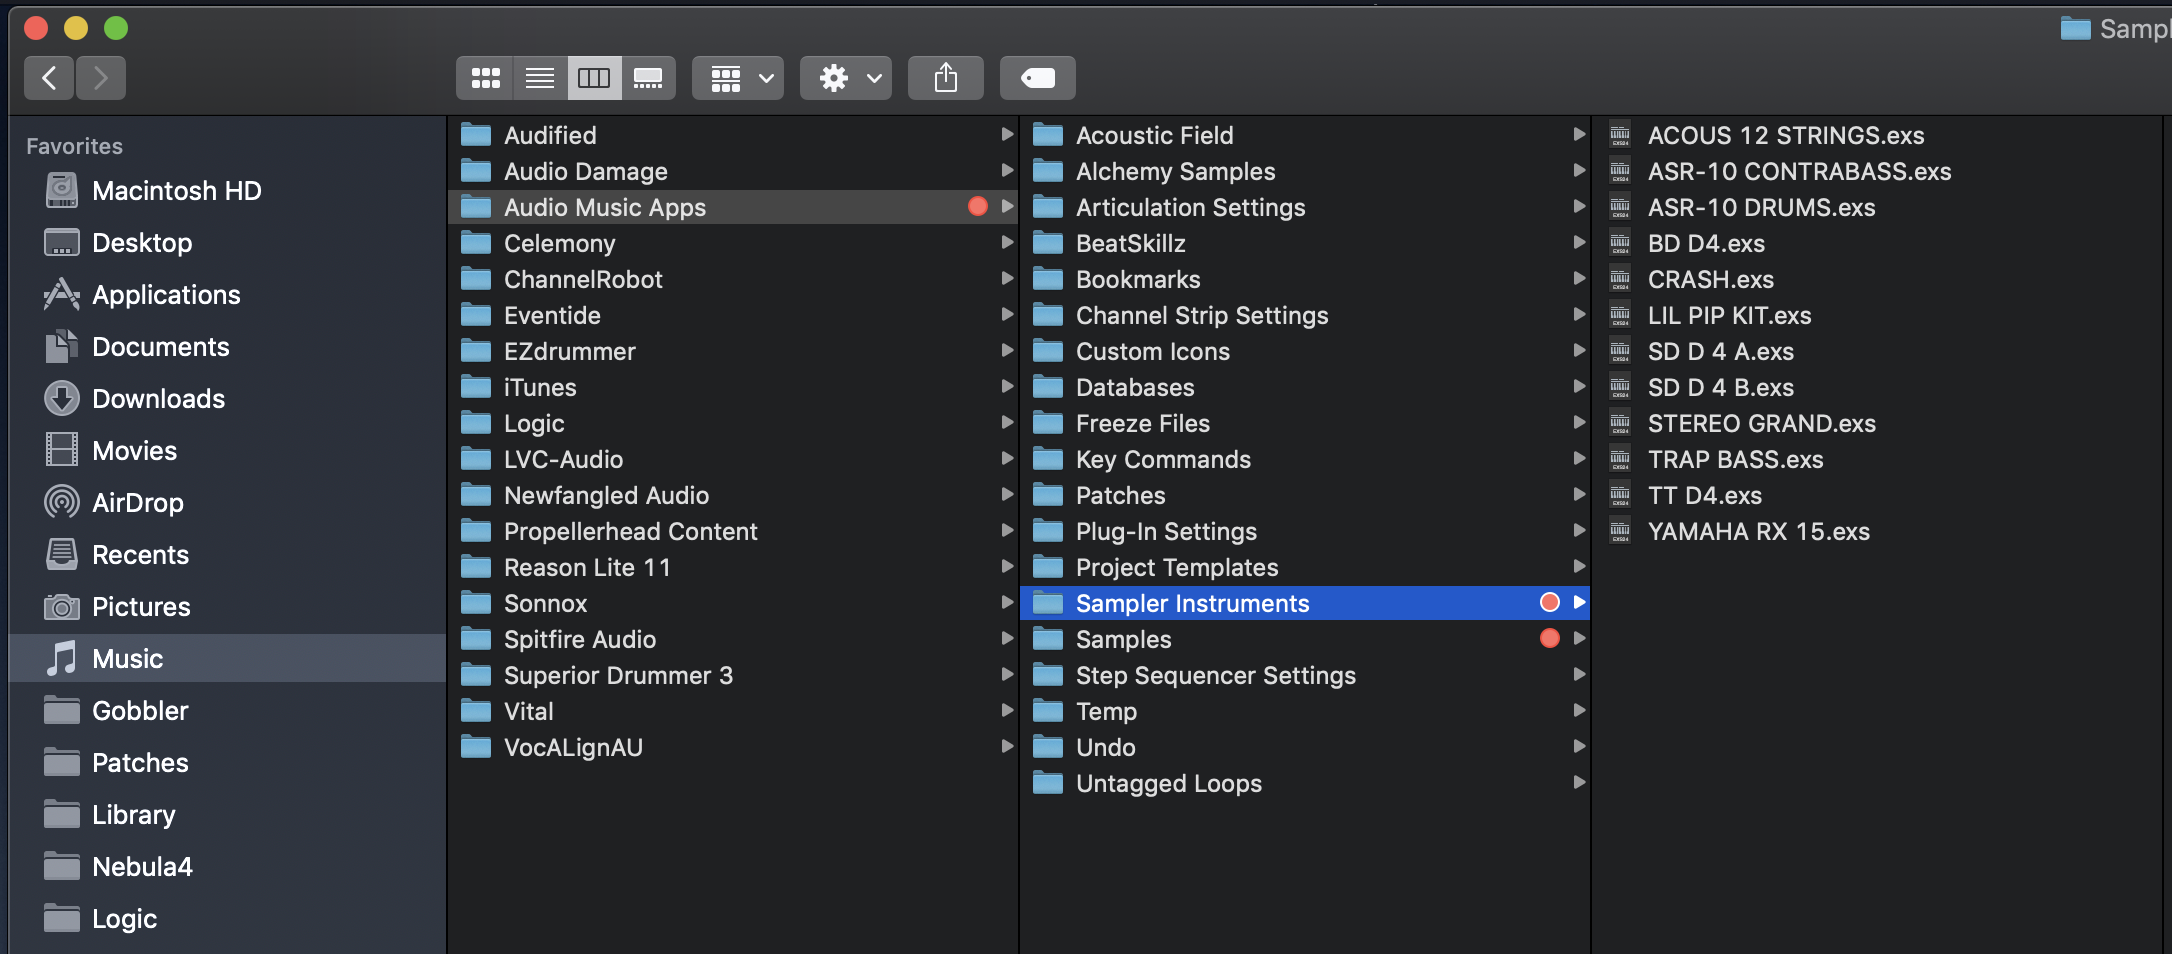Click the red tag dot on Samples

[1549, 639]
